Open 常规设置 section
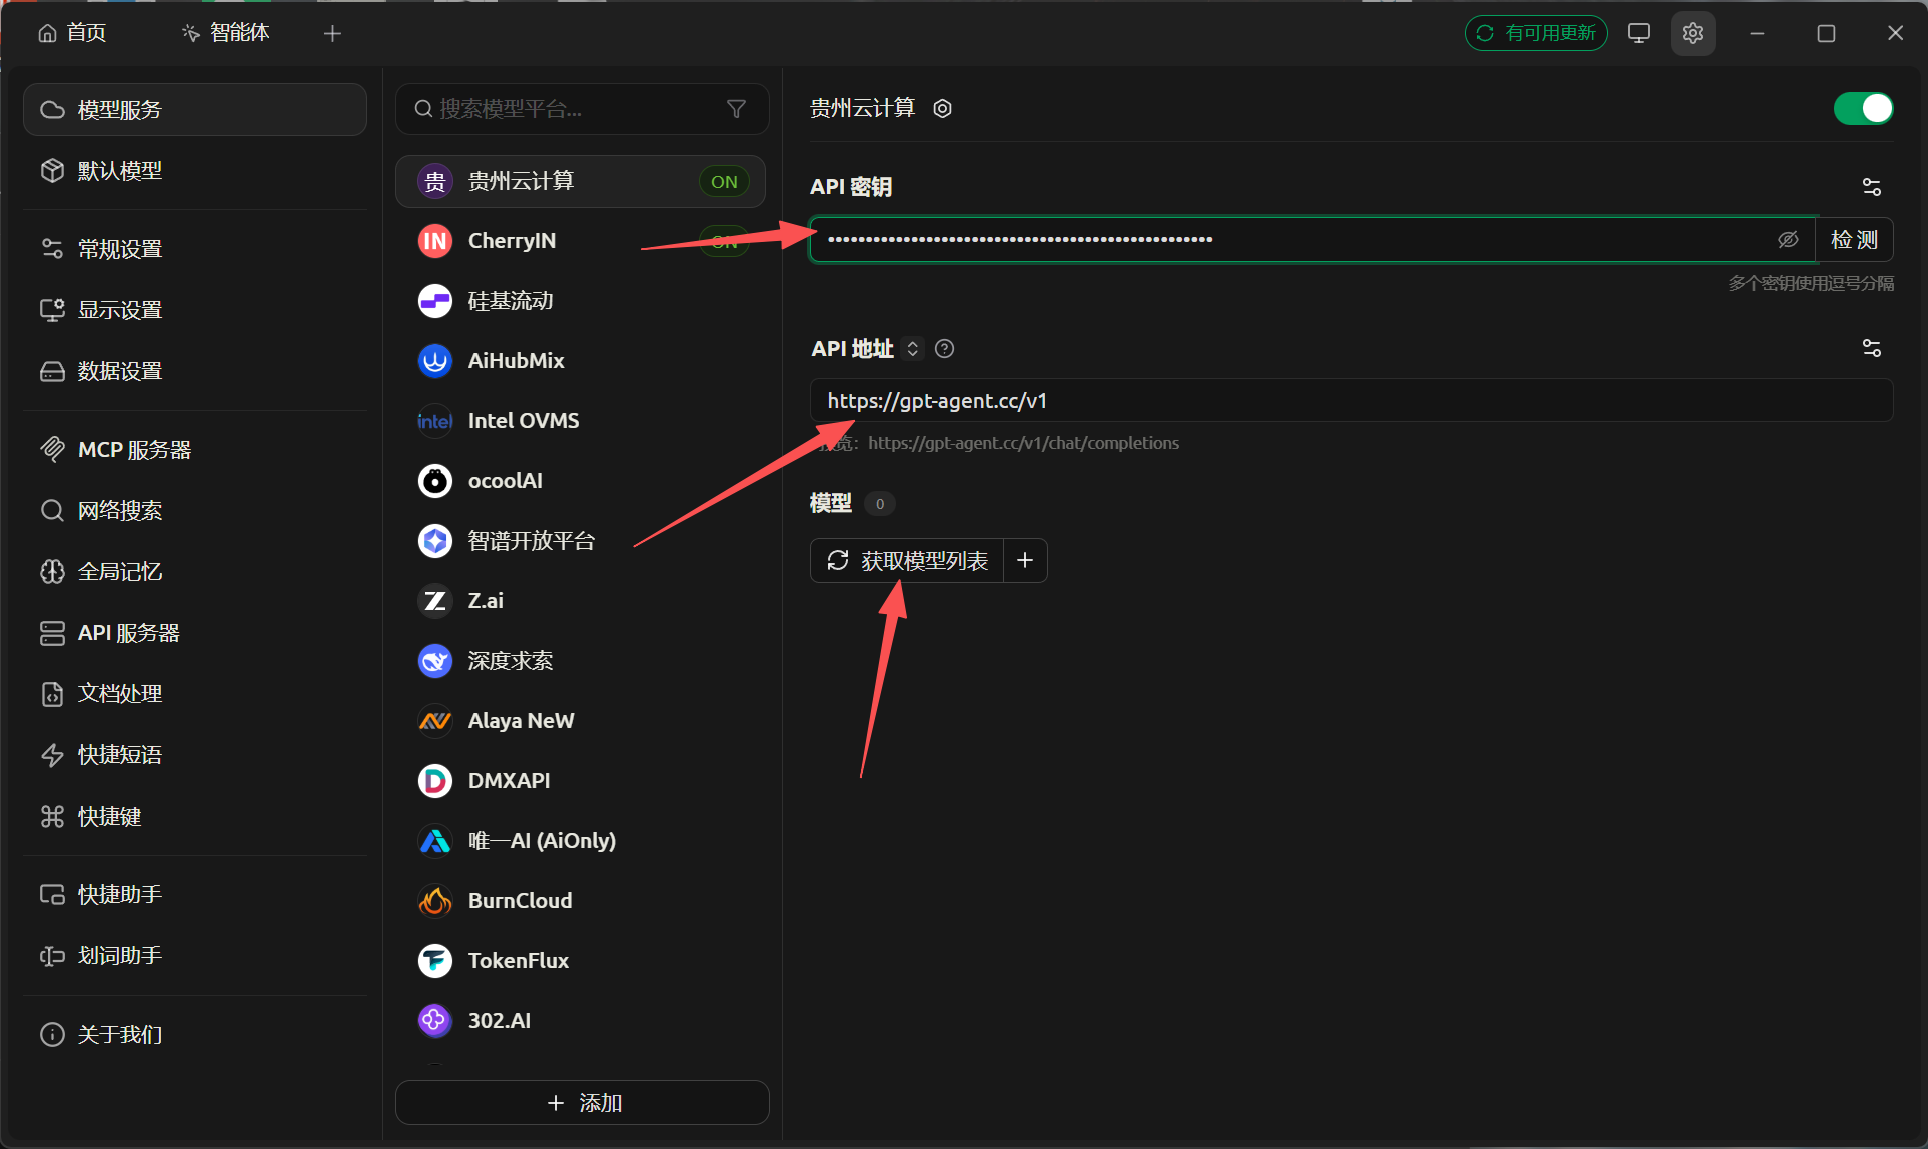The height and width of the screenshot is (1149, 1928). (195, 249)
